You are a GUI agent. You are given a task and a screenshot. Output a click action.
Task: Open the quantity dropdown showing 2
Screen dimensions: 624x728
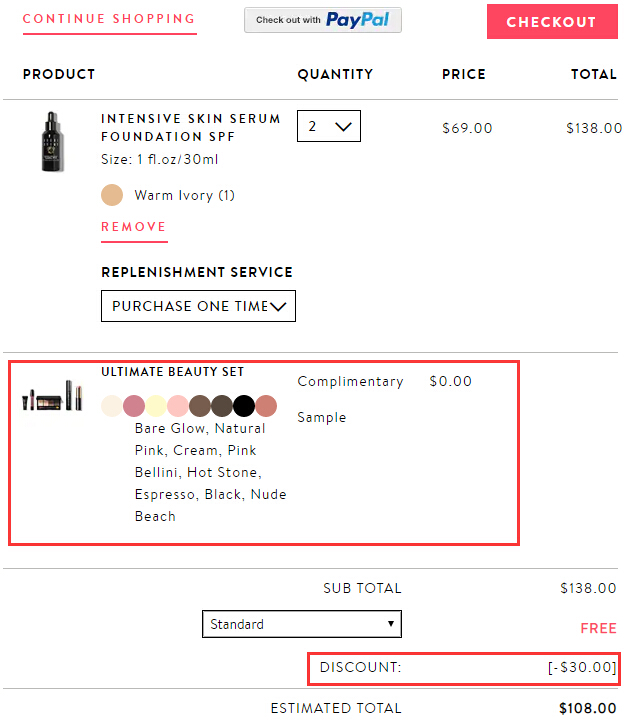tap(329, 126)
